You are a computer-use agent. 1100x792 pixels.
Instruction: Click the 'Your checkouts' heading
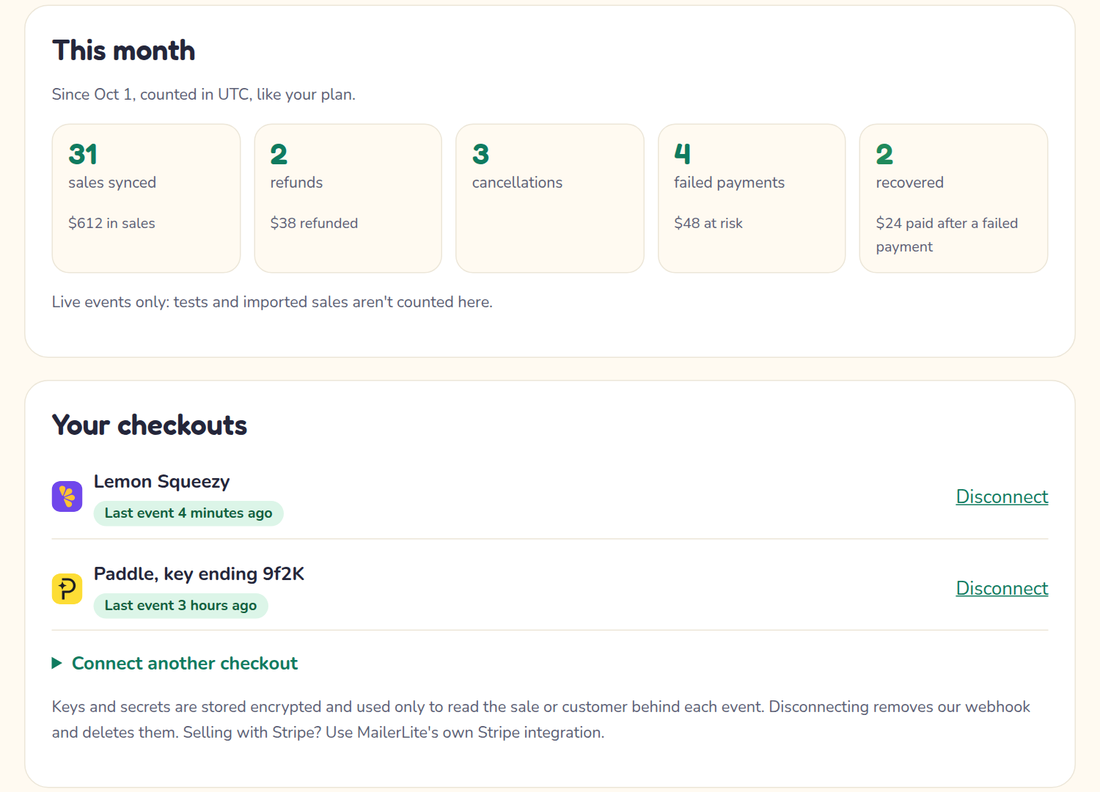point(149,425)
